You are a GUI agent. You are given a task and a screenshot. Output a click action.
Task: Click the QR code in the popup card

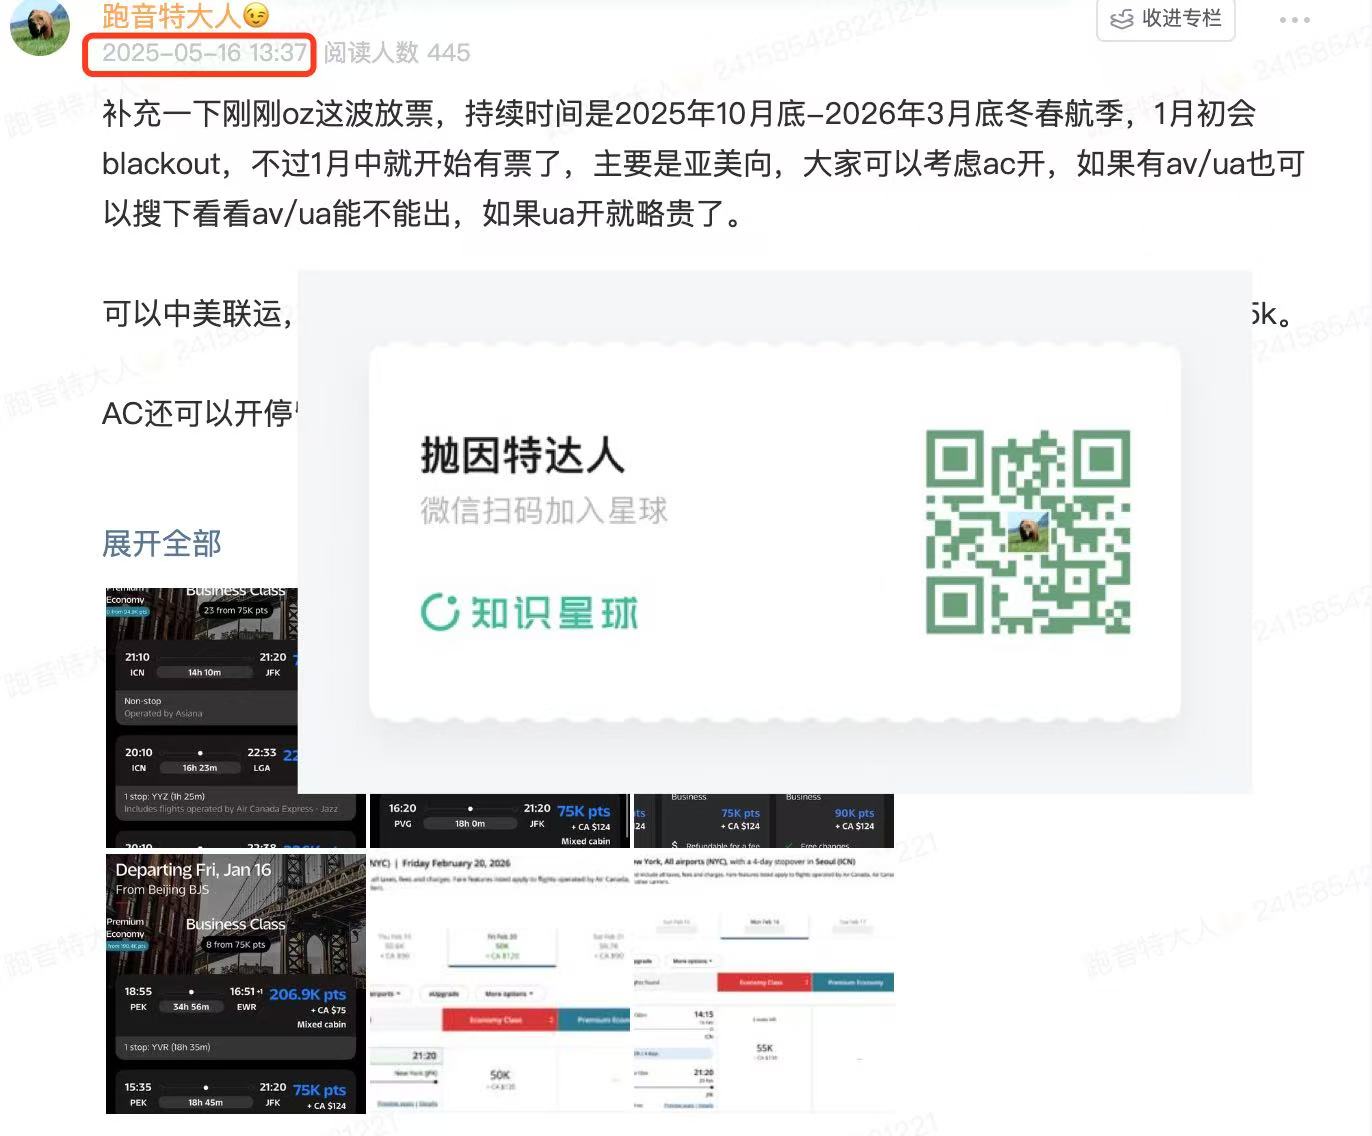pos(1028,532)
